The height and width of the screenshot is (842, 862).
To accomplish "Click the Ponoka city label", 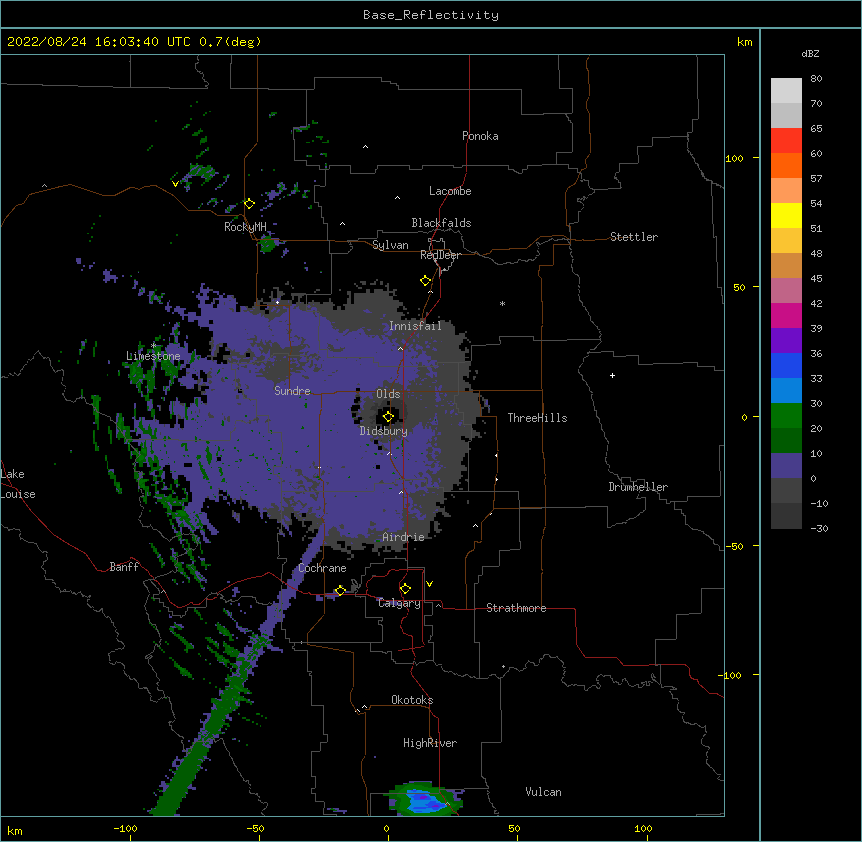I will [x=480, y=136].
